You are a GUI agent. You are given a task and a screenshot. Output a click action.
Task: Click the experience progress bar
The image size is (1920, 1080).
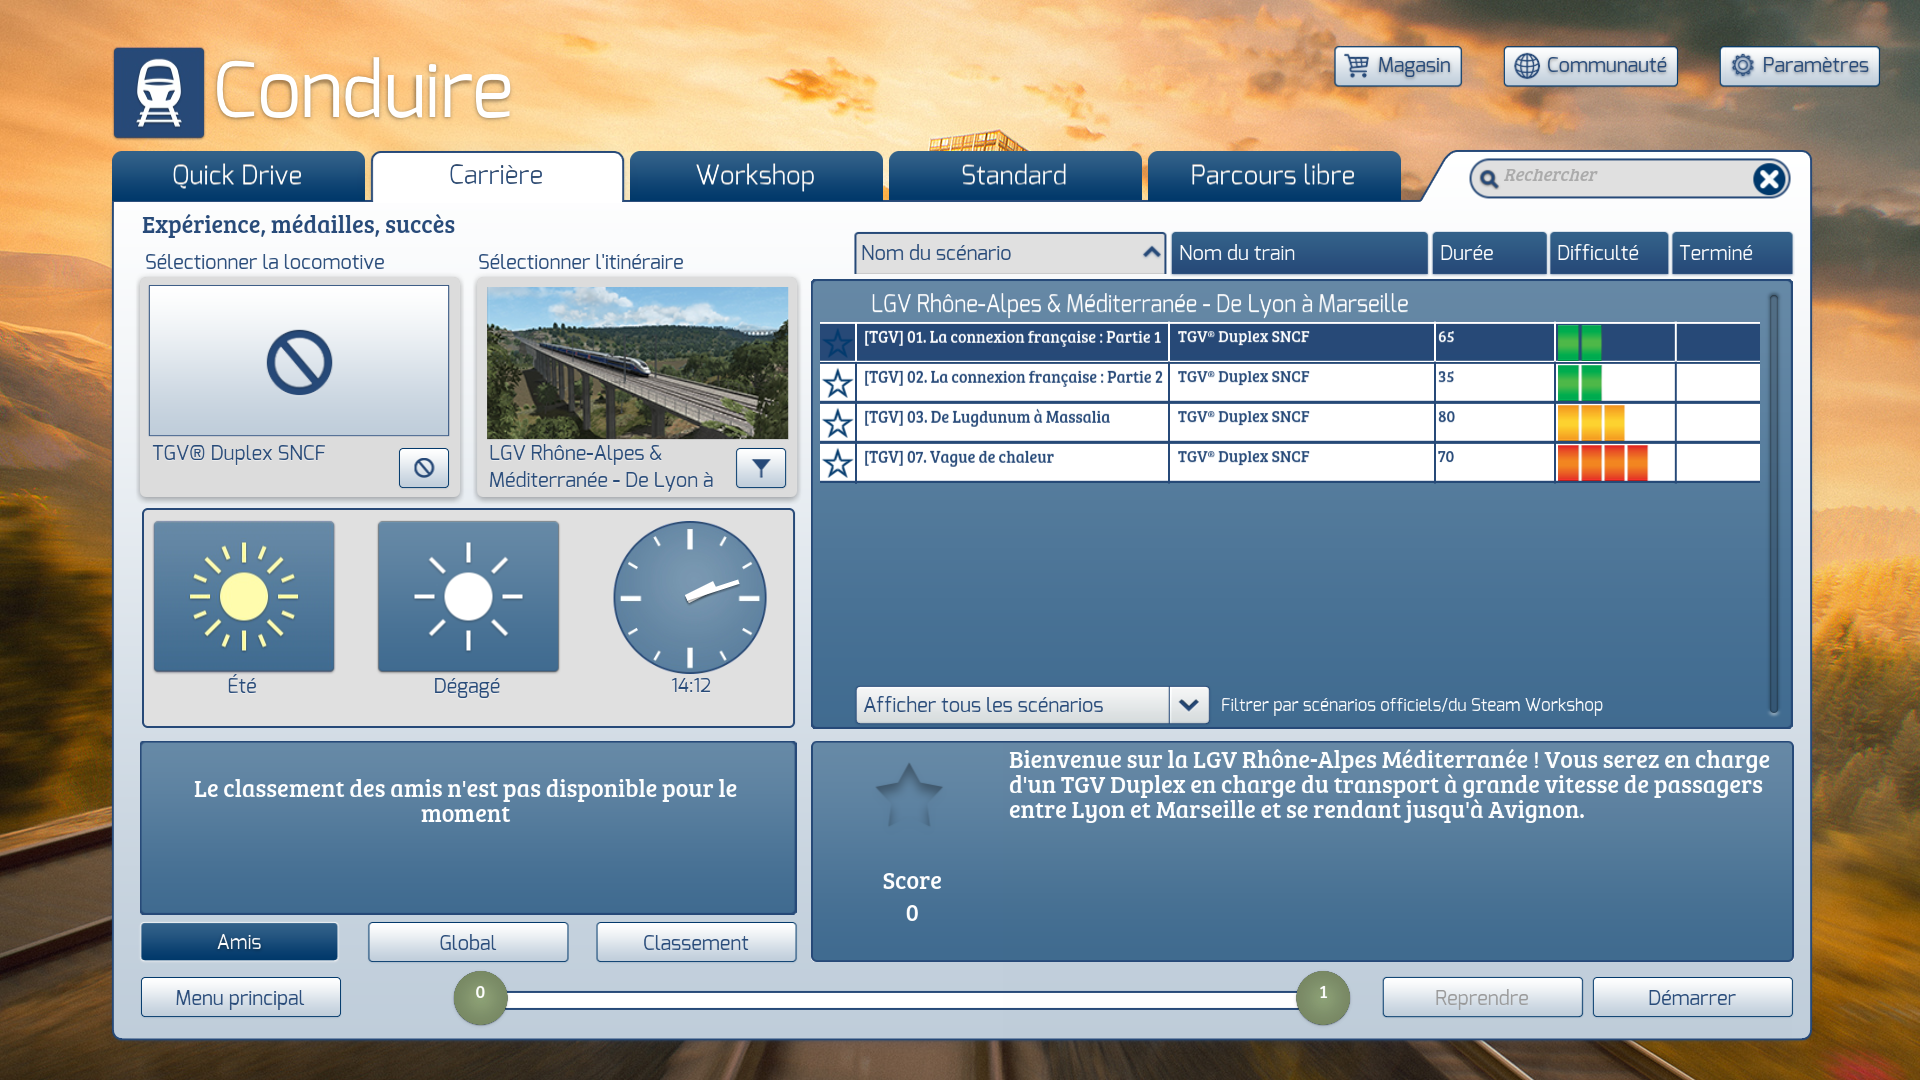tap(902, 999)
